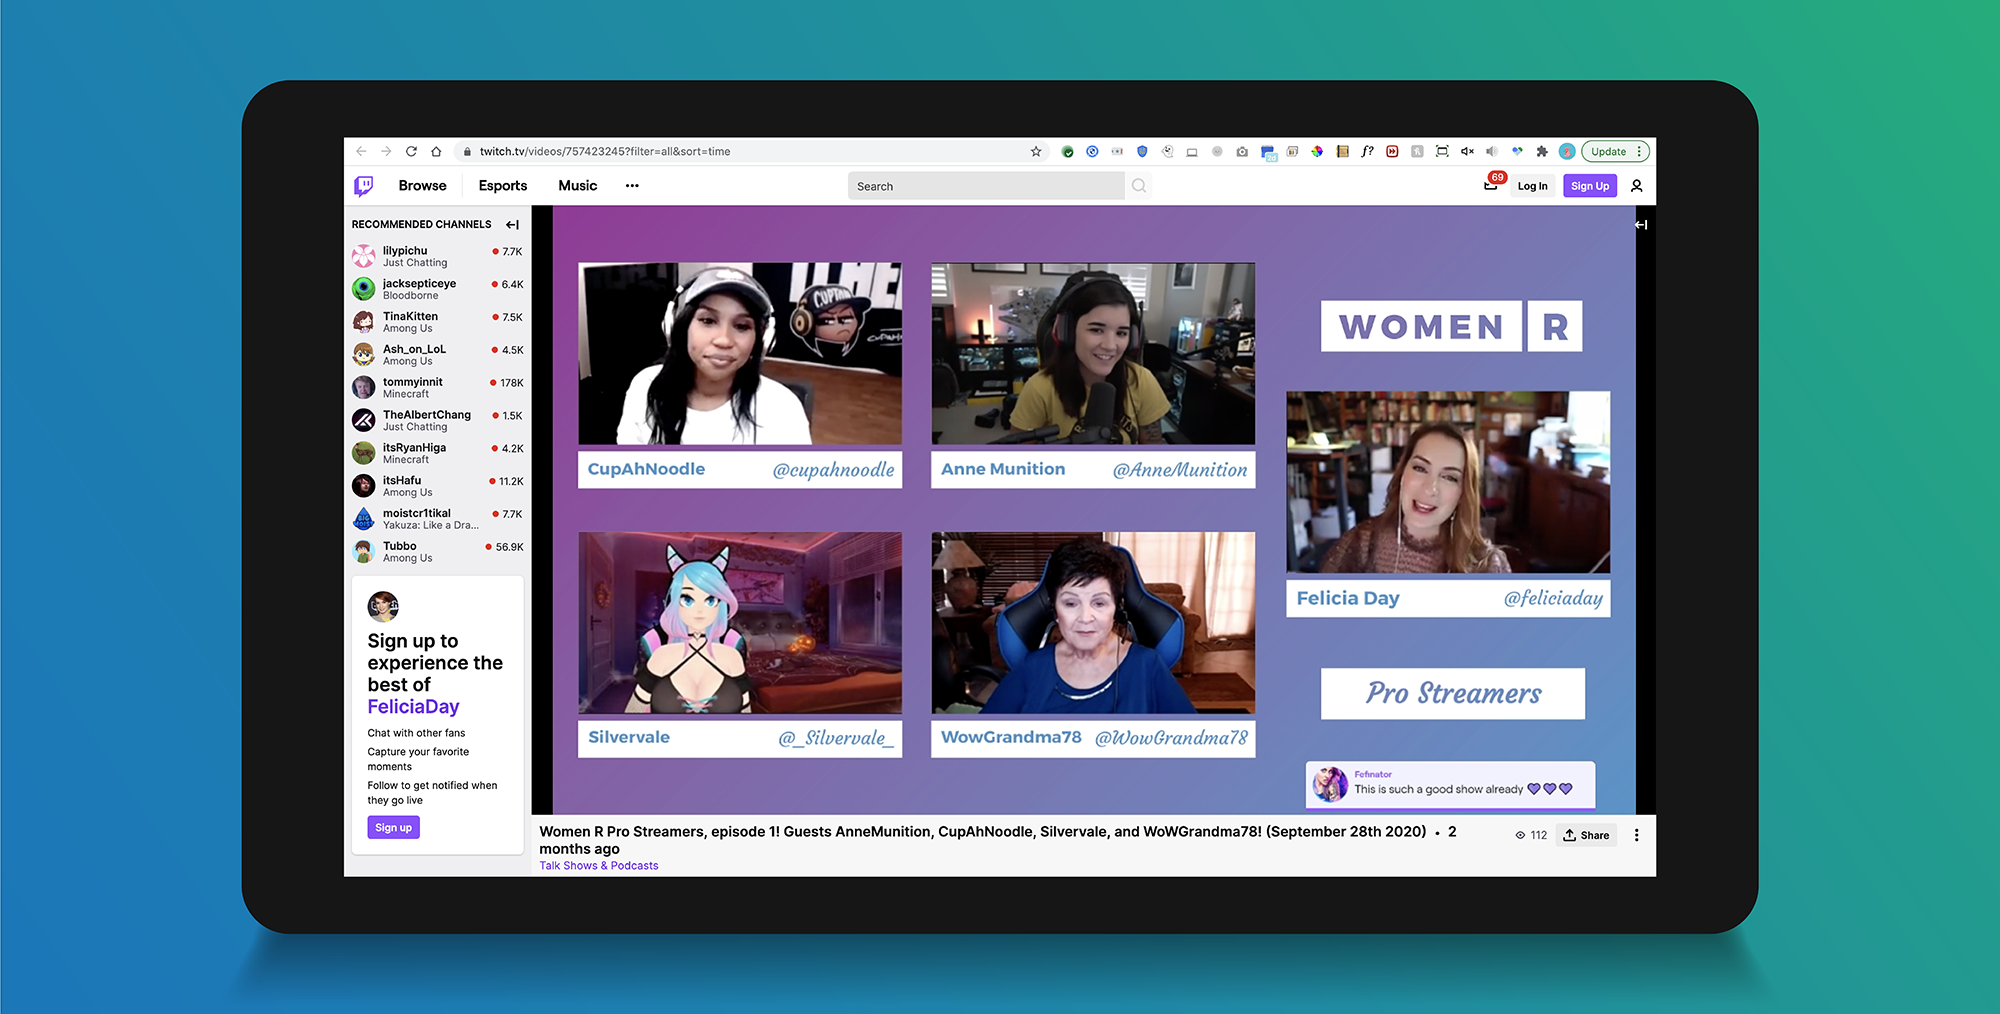Click the Felicia Day webcam feed
The height and width of the screenshot is (1014, 2000).
1448,482
